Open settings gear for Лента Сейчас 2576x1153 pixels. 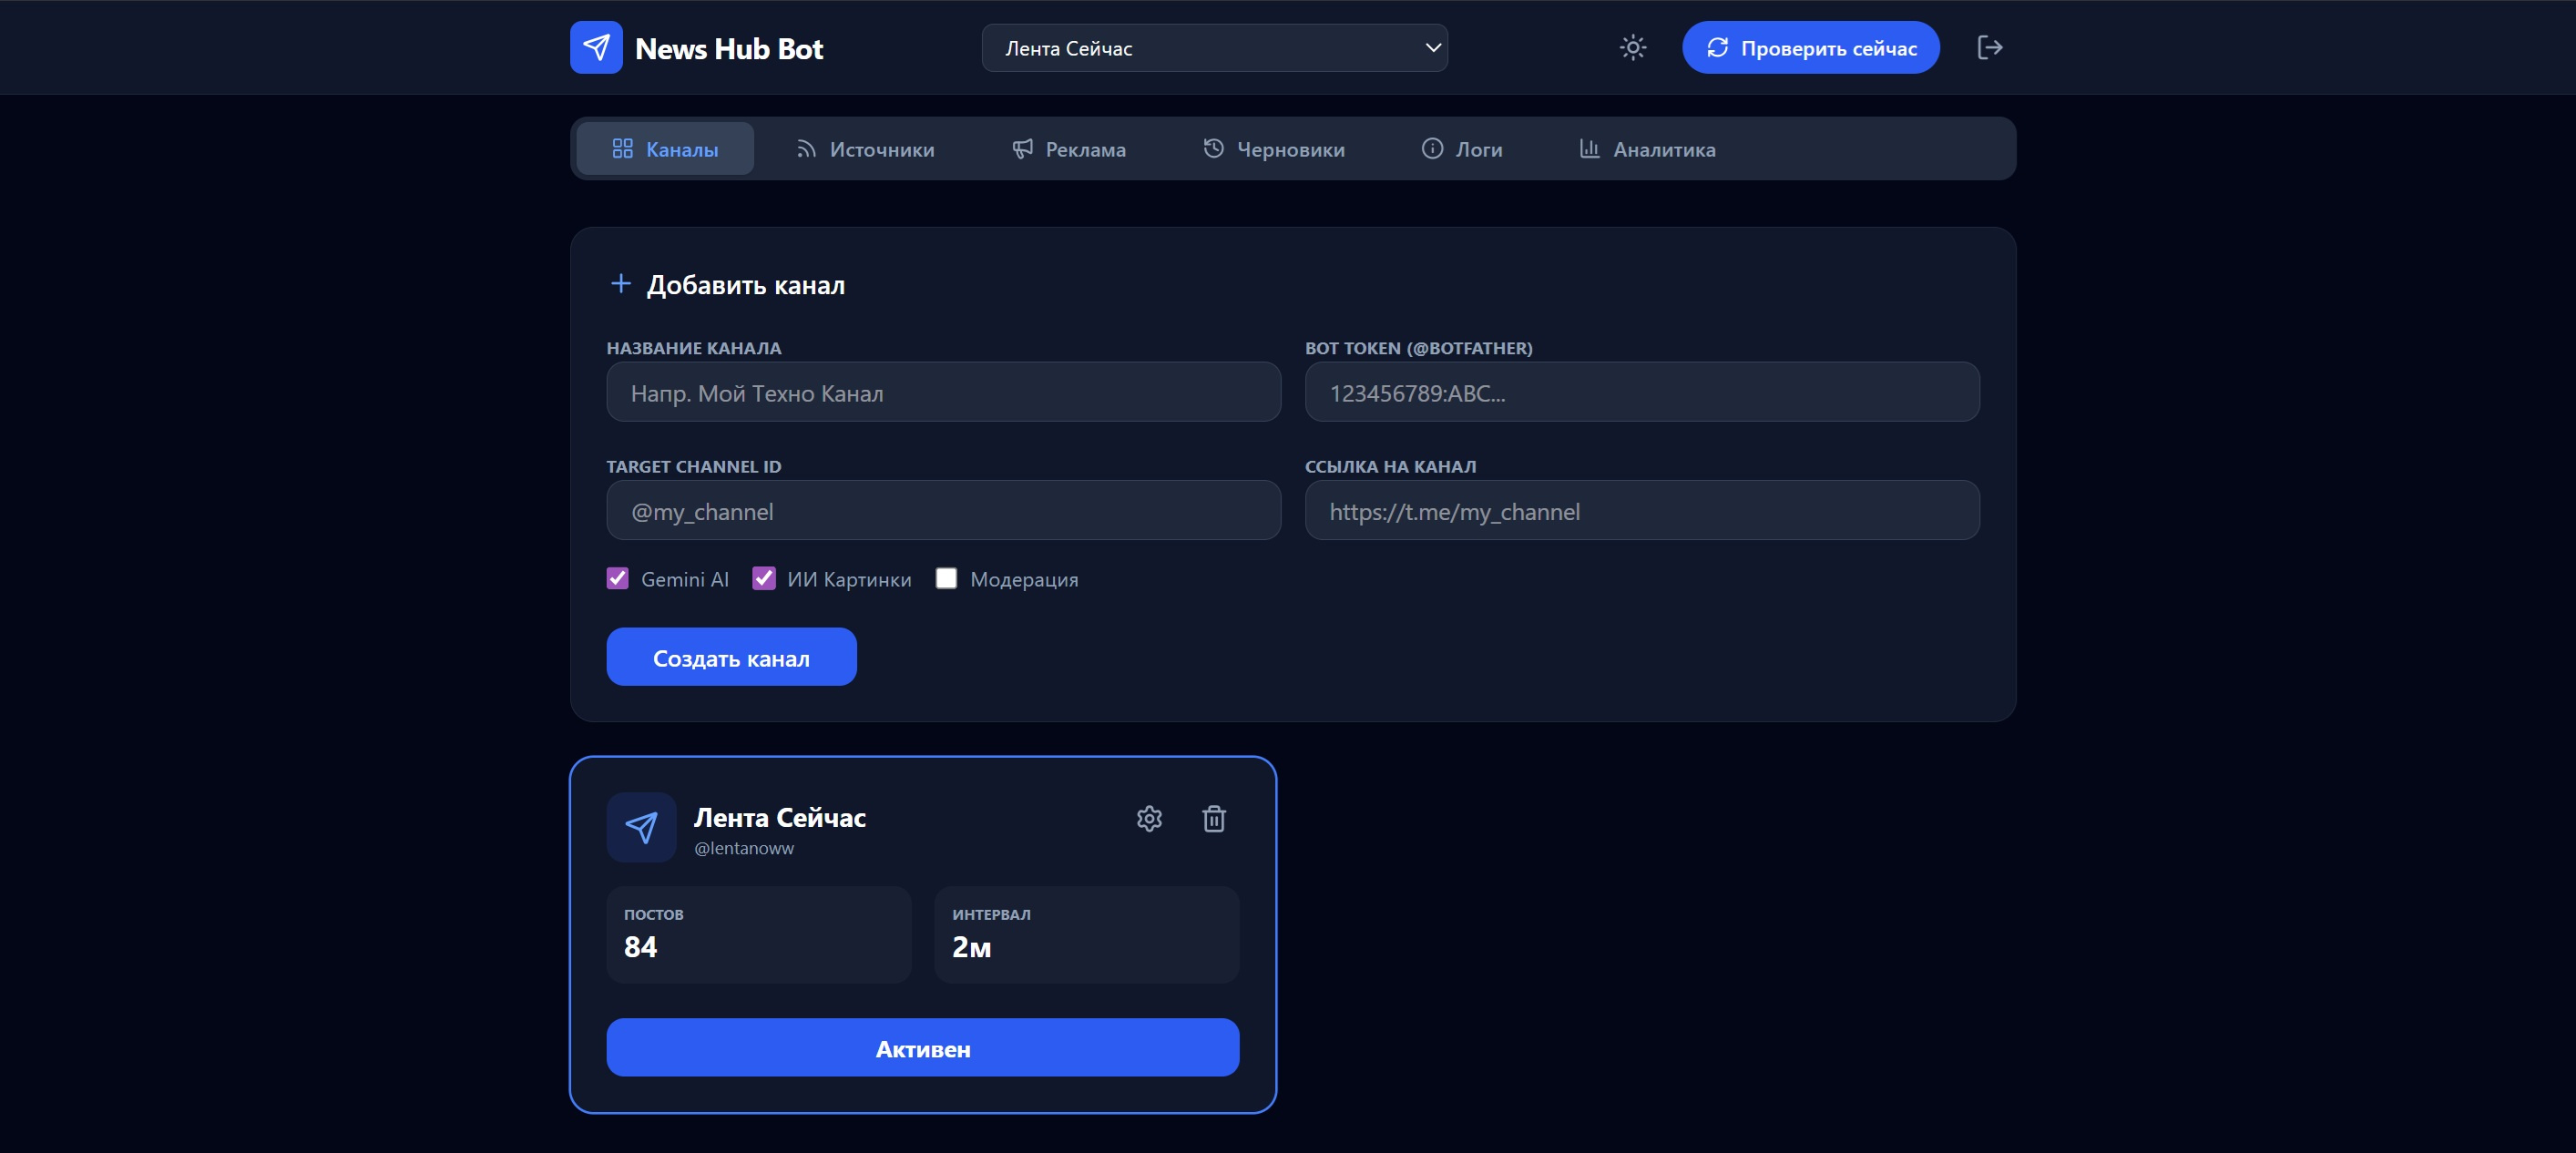1149,819
